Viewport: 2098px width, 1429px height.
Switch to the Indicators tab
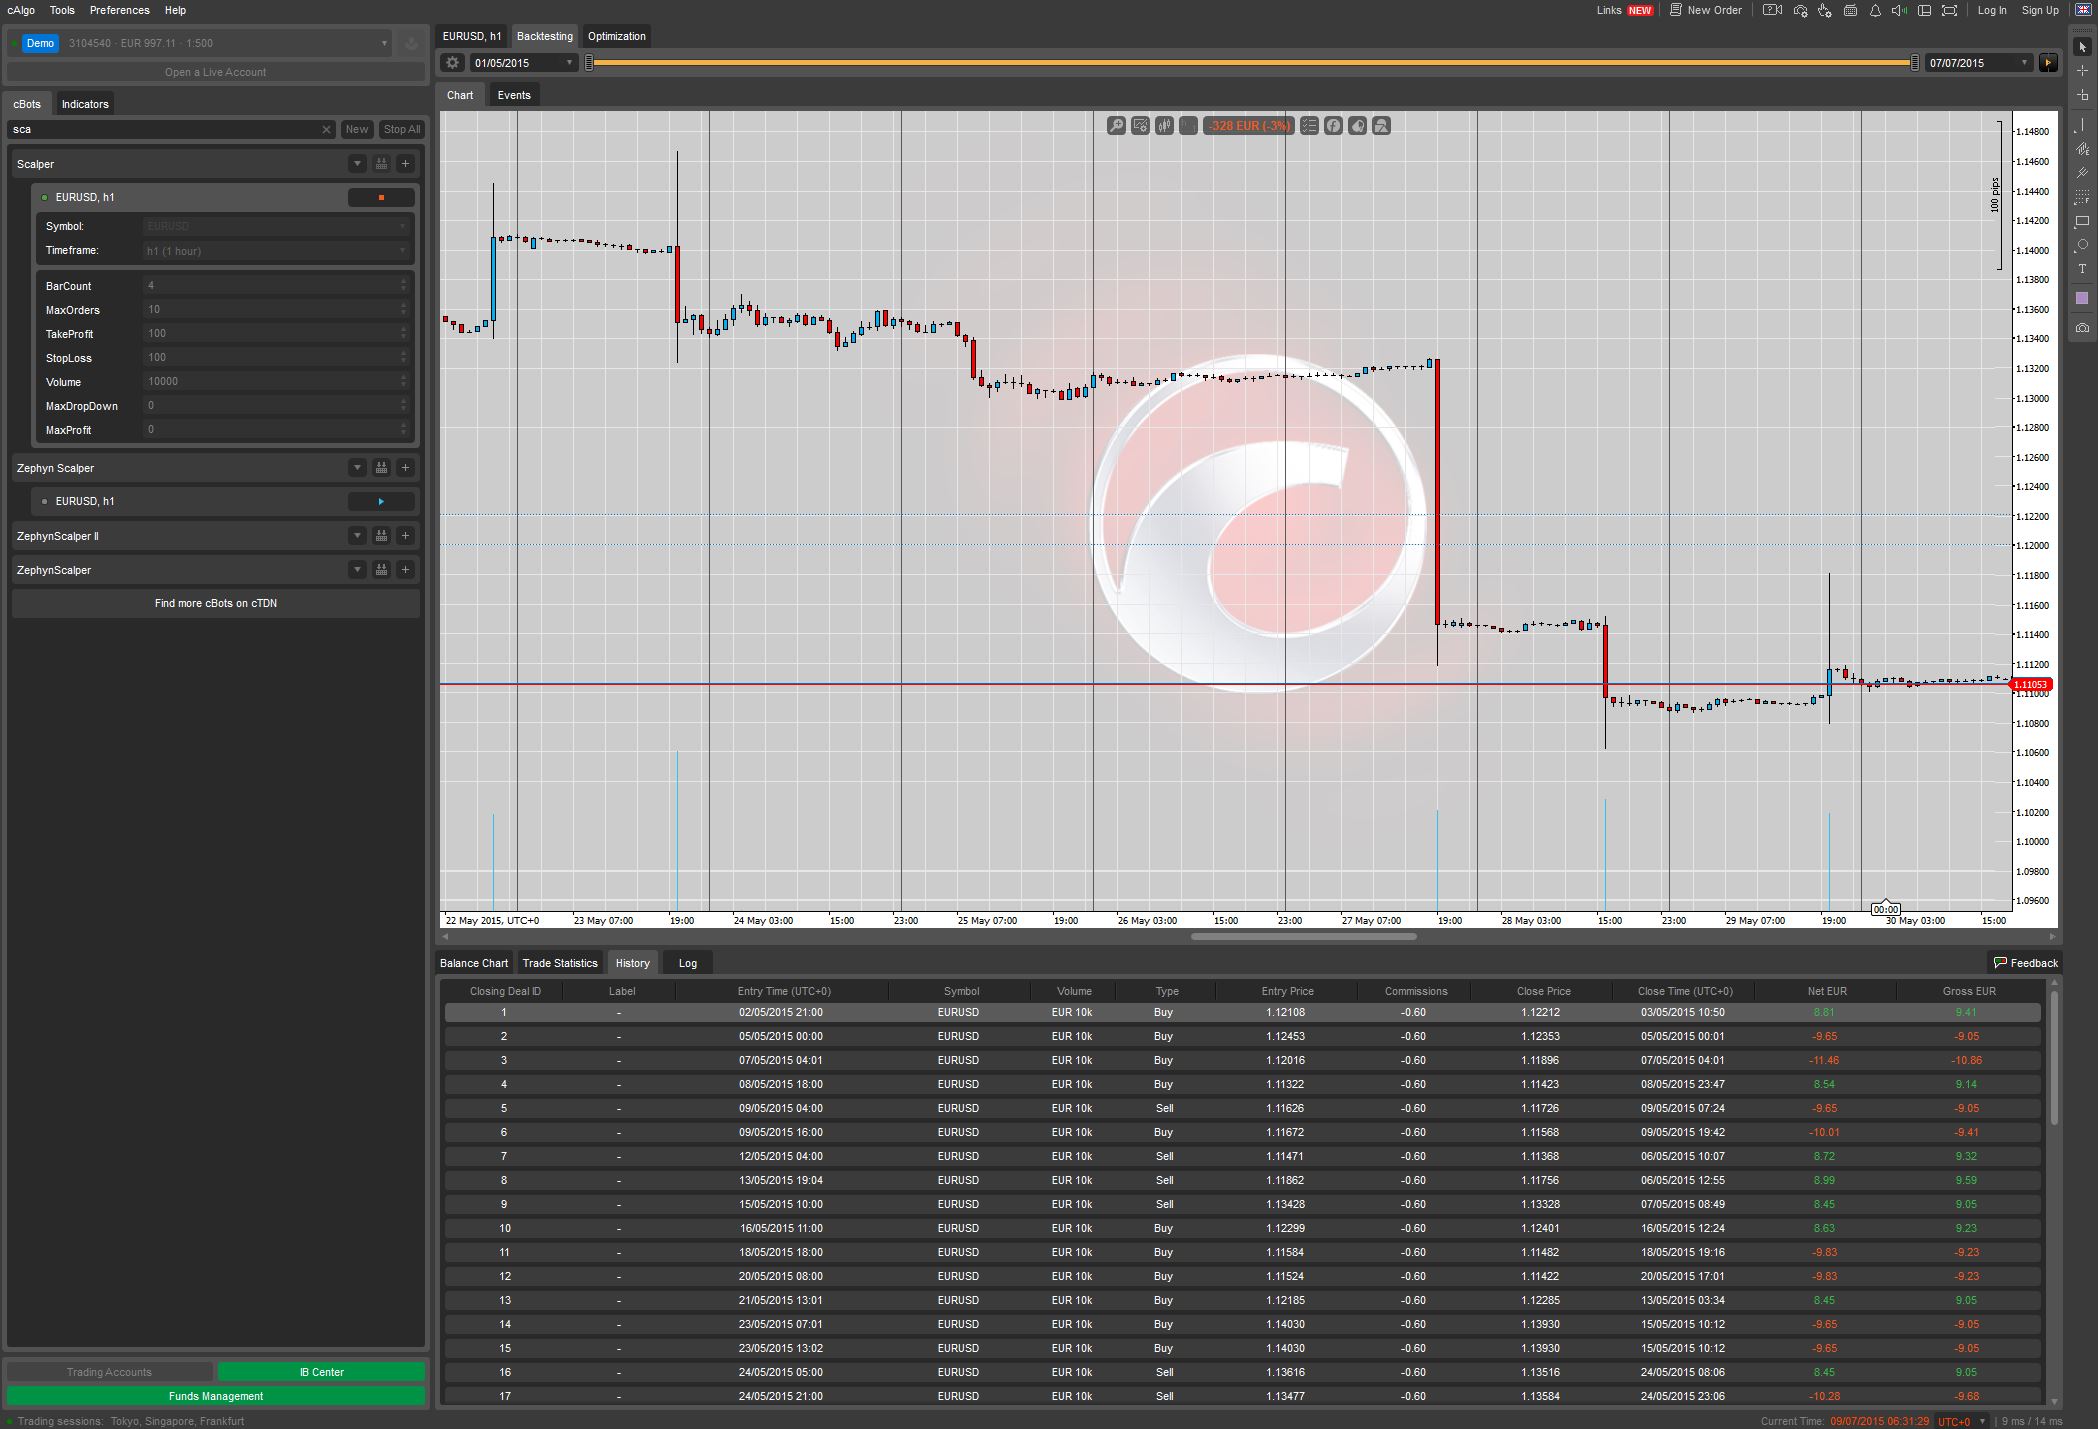(x=85, y=104)
